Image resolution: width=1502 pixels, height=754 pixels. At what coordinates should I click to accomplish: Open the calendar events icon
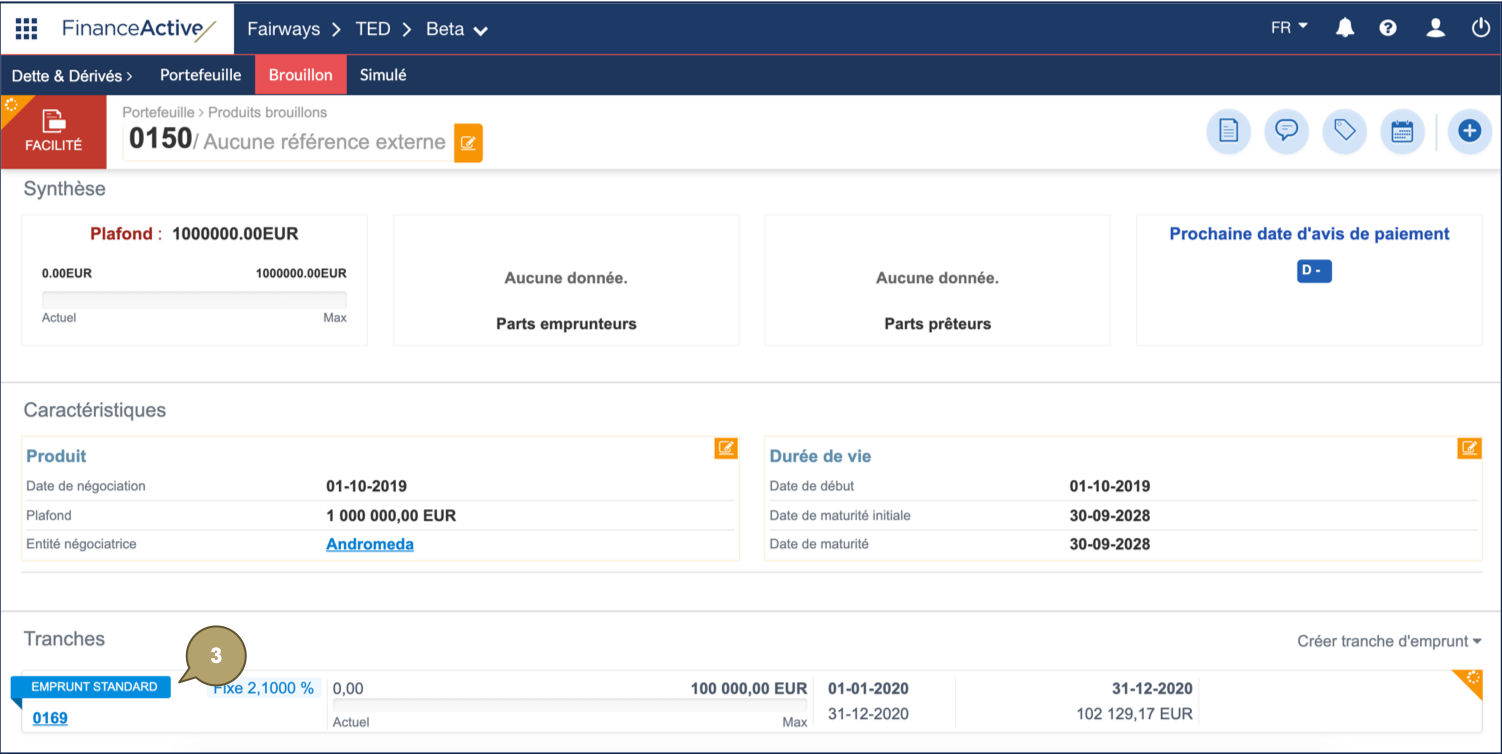click(x=1402, y=131)
